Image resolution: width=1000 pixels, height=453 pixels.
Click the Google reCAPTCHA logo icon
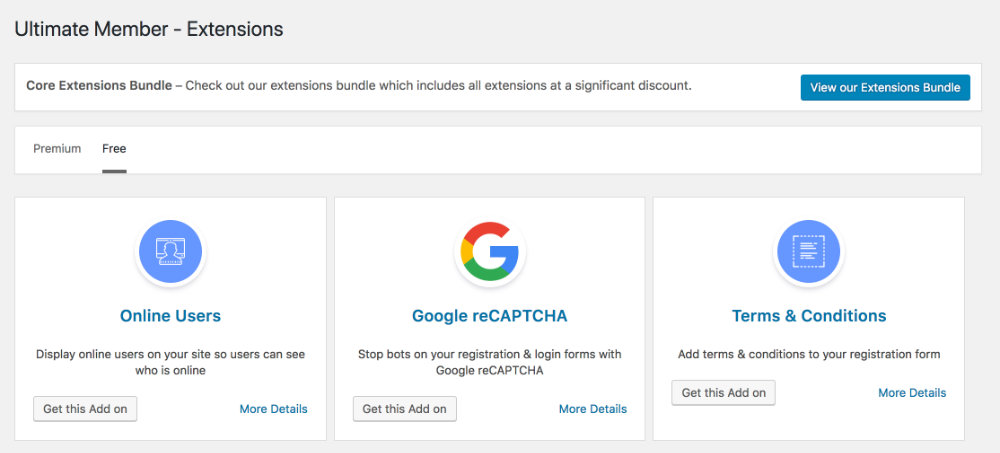[490, 251]
